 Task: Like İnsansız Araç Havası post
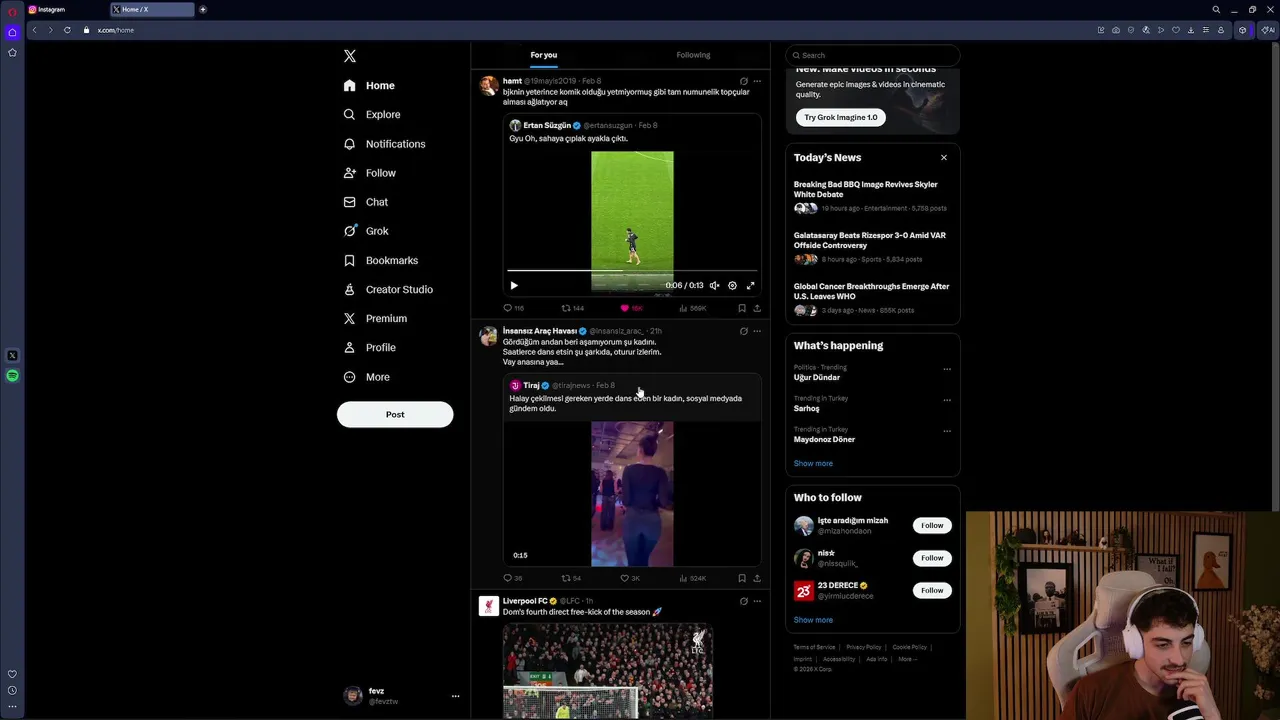(x=630, y=578)
